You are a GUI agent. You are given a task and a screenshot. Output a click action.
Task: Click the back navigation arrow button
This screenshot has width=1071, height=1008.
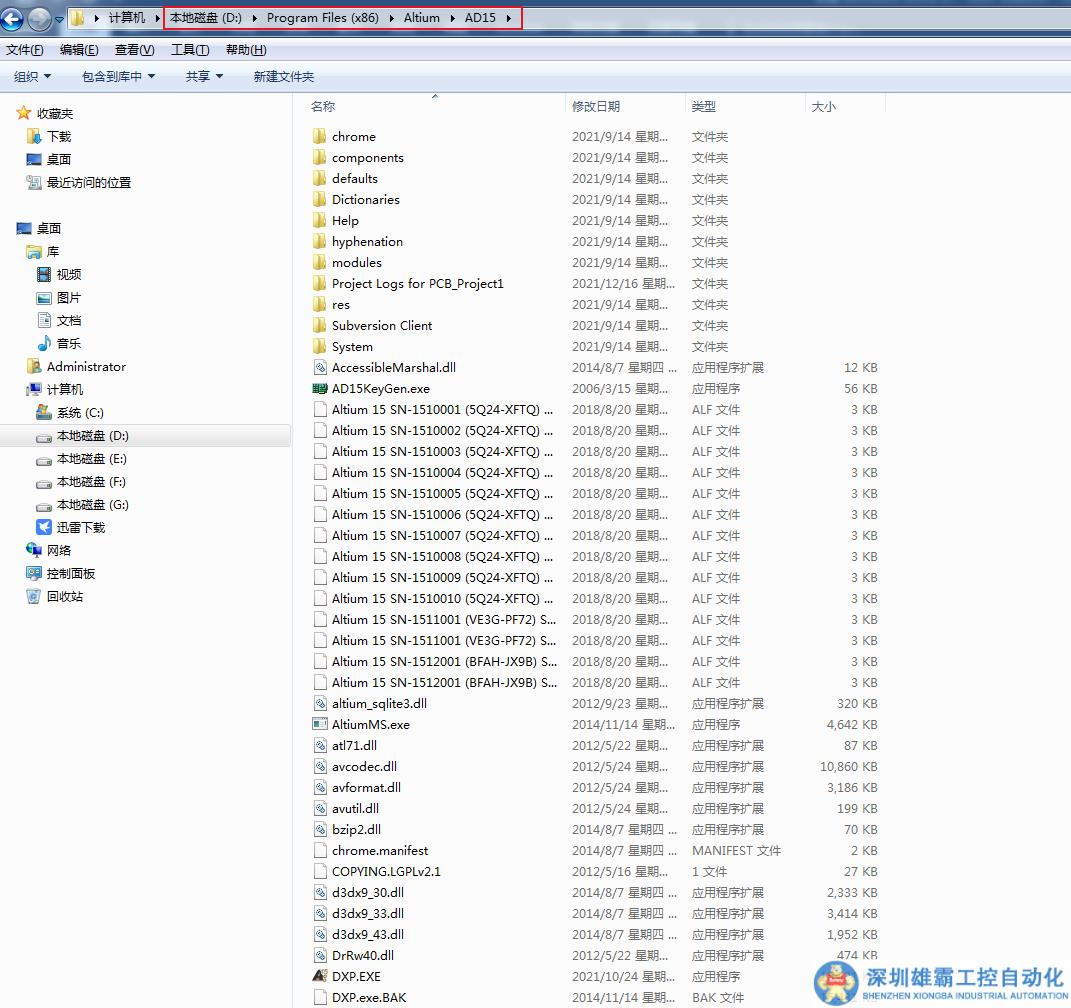pos(13,18)
